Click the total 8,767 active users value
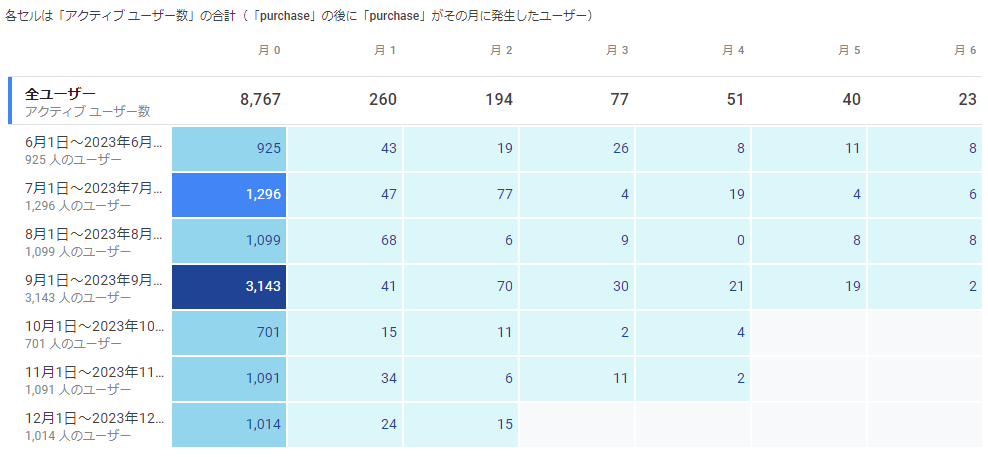Viewport: 988px width, 457px height. point(260,100)
